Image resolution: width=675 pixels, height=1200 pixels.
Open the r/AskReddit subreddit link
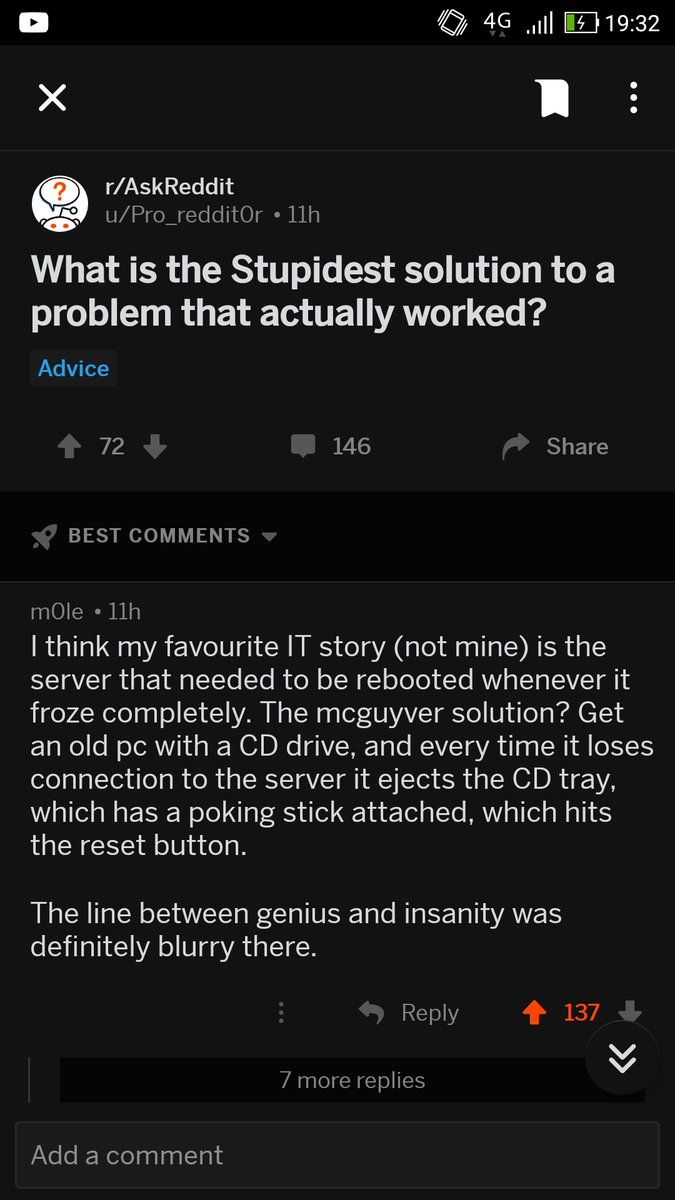point(169,187)
